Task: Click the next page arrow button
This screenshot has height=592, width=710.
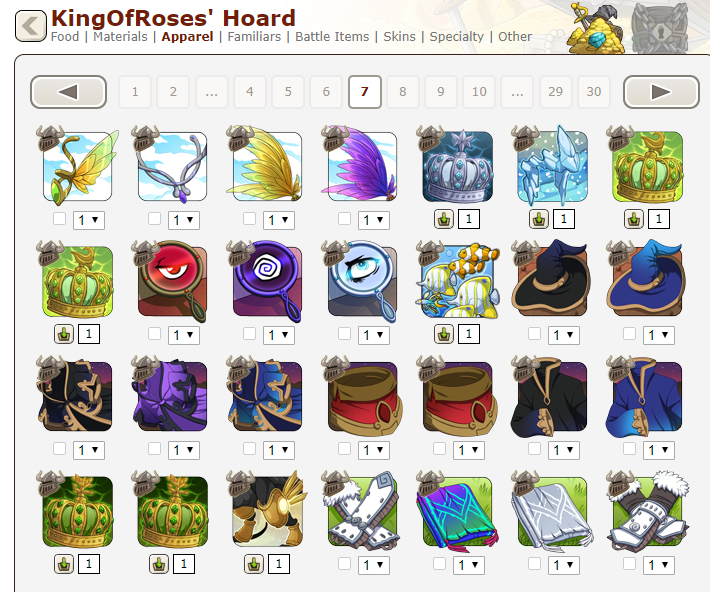Action: pyautogui.click(x=661, y=92)
